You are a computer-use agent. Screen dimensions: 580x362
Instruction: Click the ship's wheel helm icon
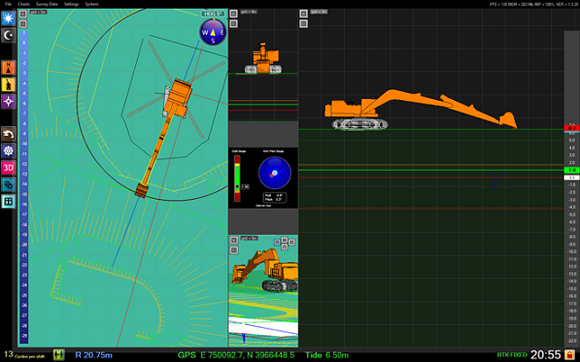(x=8, y=150)
